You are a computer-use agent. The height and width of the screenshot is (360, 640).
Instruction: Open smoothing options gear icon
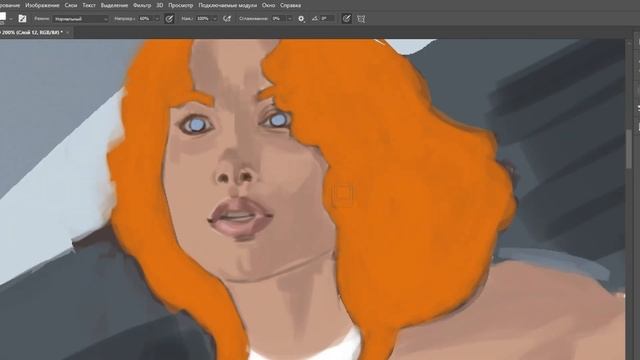(x=301, y=19)
